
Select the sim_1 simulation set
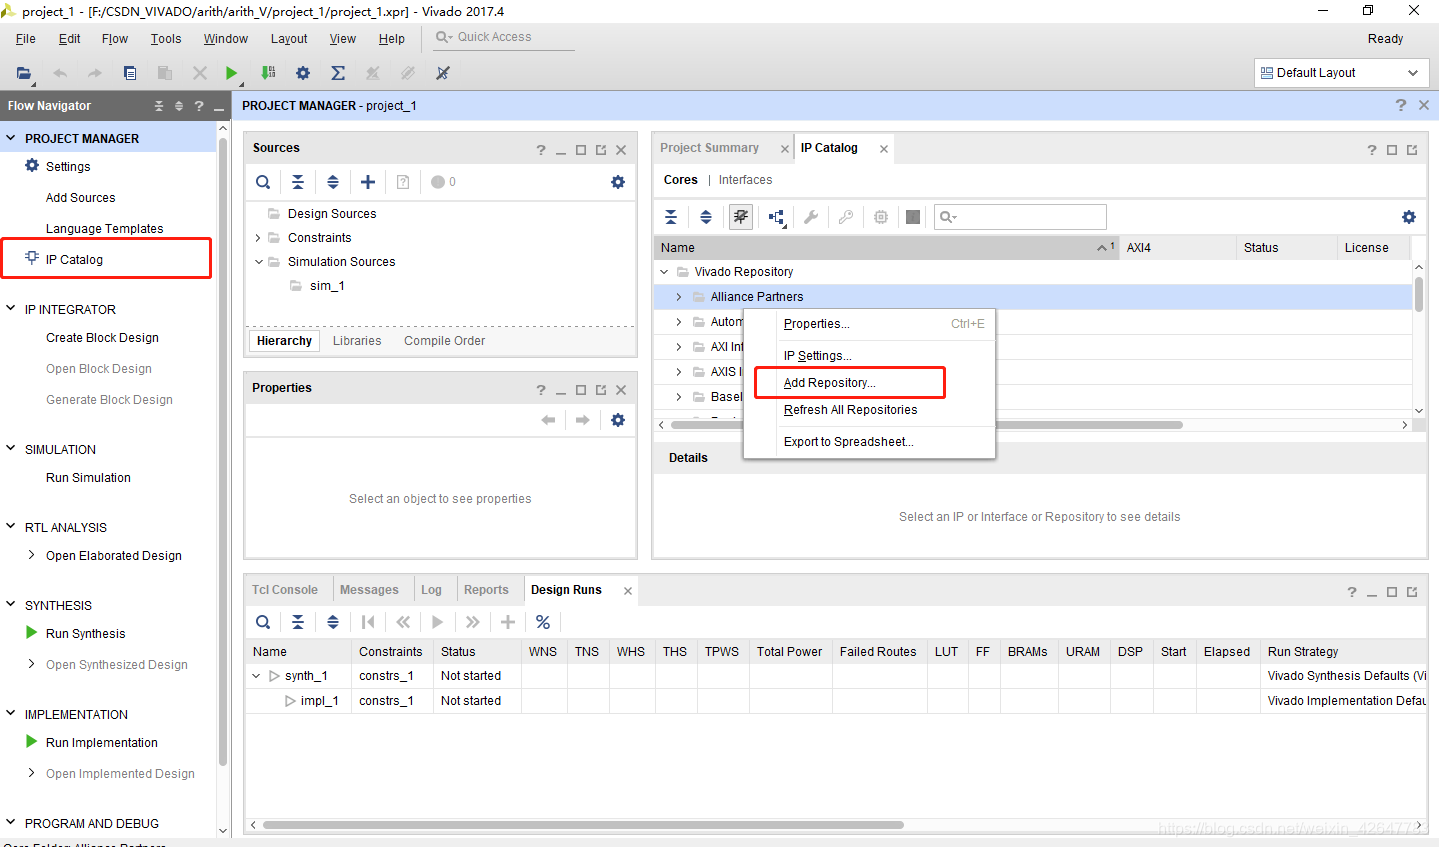click(x=327, y=286)
